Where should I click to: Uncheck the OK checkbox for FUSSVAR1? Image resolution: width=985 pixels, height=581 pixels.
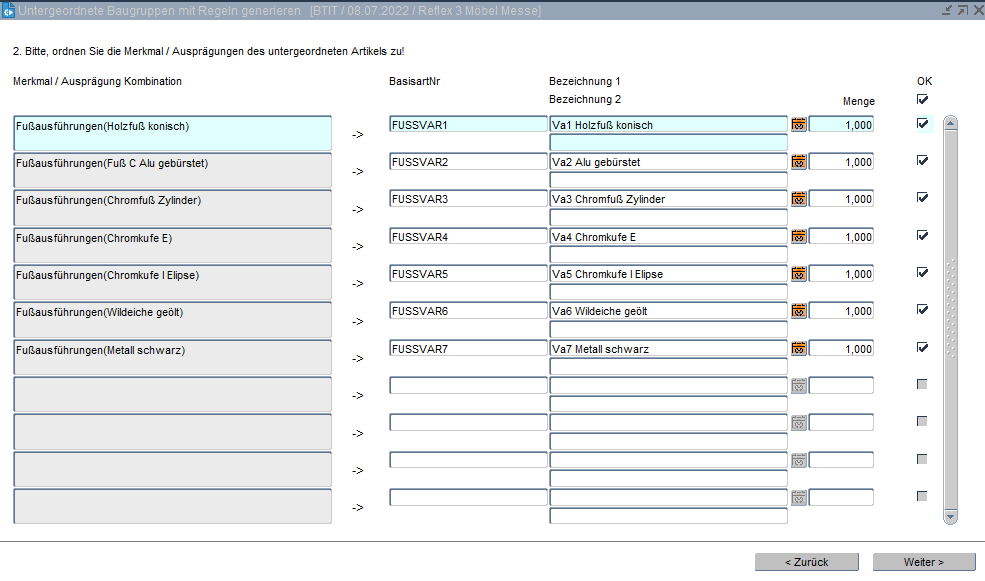point(922,124)
